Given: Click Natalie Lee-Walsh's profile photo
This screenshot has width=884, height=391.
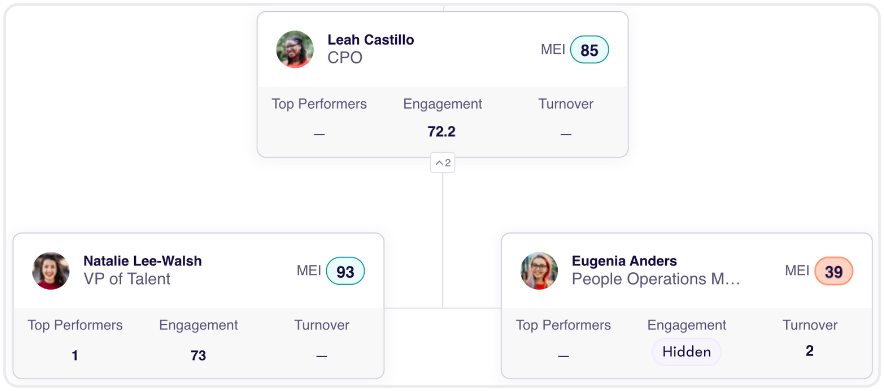Looking at the screenshot, I should click(x=51, y=271).
